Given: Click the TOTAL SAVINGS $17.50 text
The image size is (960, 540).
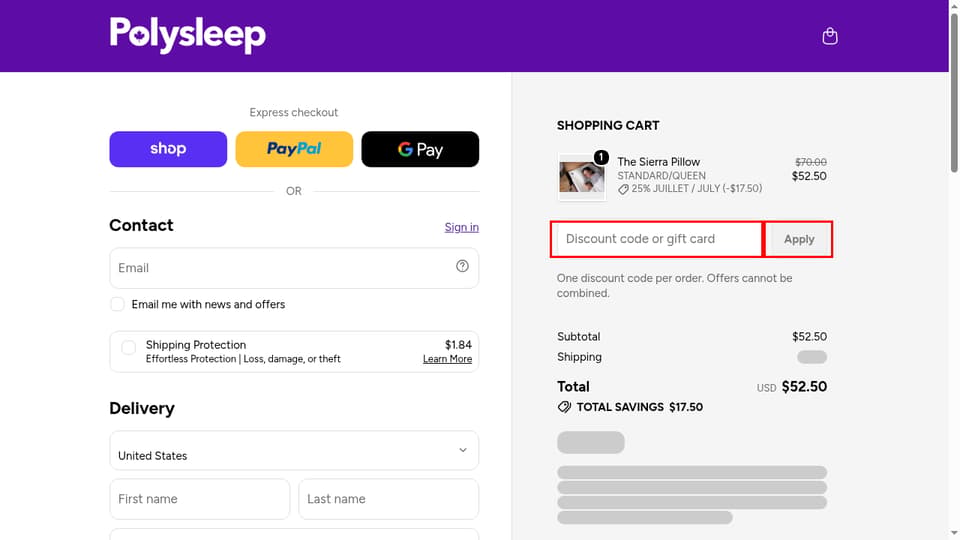Looking at the screenshot, I should [x=640, y=407].
